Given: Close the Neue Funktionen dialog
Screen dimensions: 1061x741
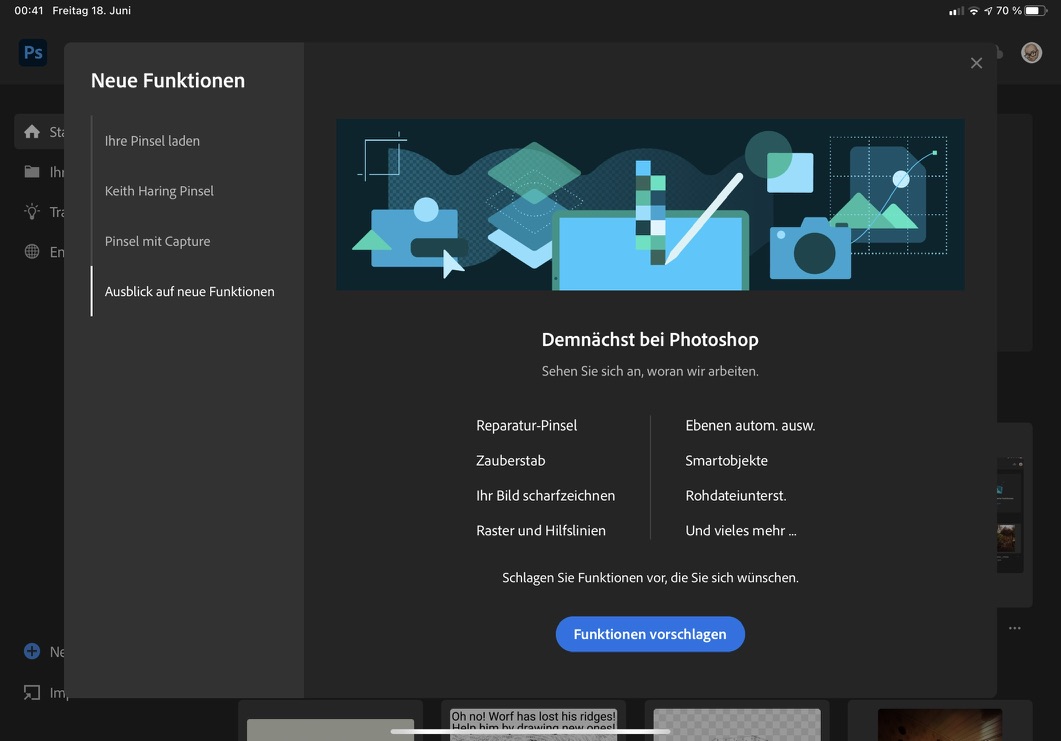Looking at the screenshot, I should (976, 63).
